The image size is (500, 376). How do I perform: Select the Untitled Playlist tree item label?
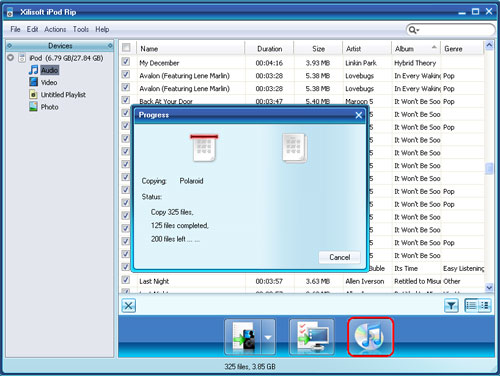coord(63,95)
